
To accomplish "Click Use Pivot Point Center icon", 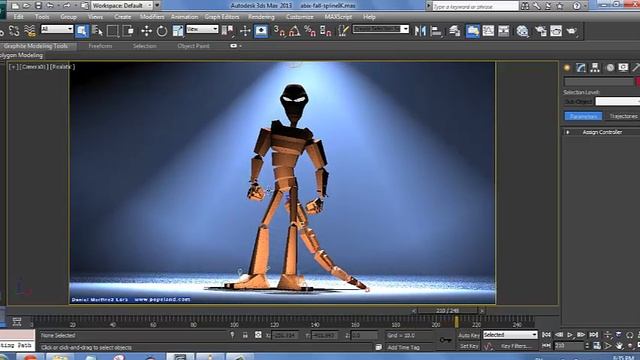I will 227,31.
